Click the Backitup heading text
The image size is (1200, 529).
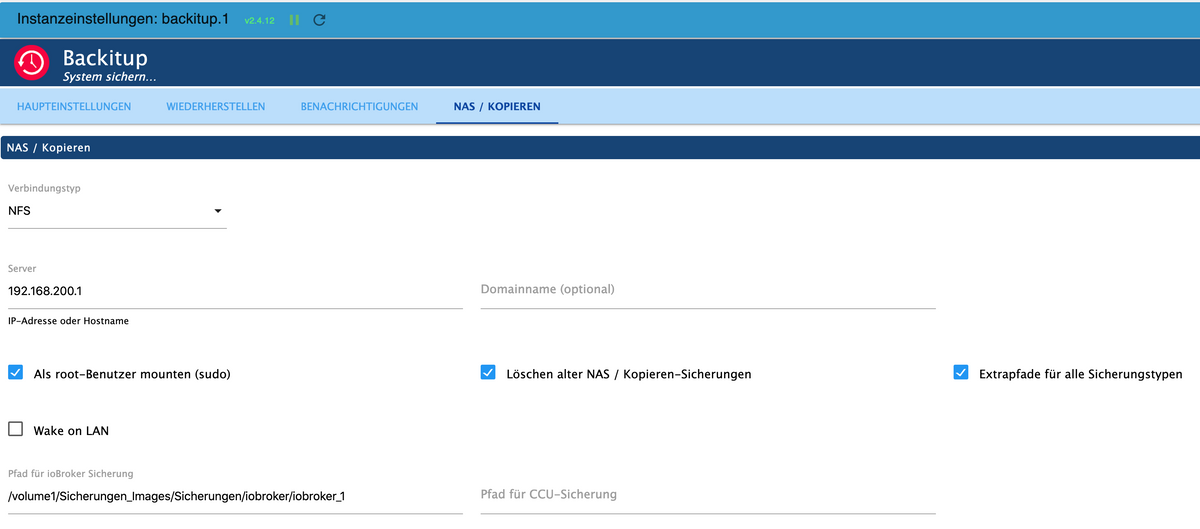[105, 59]
